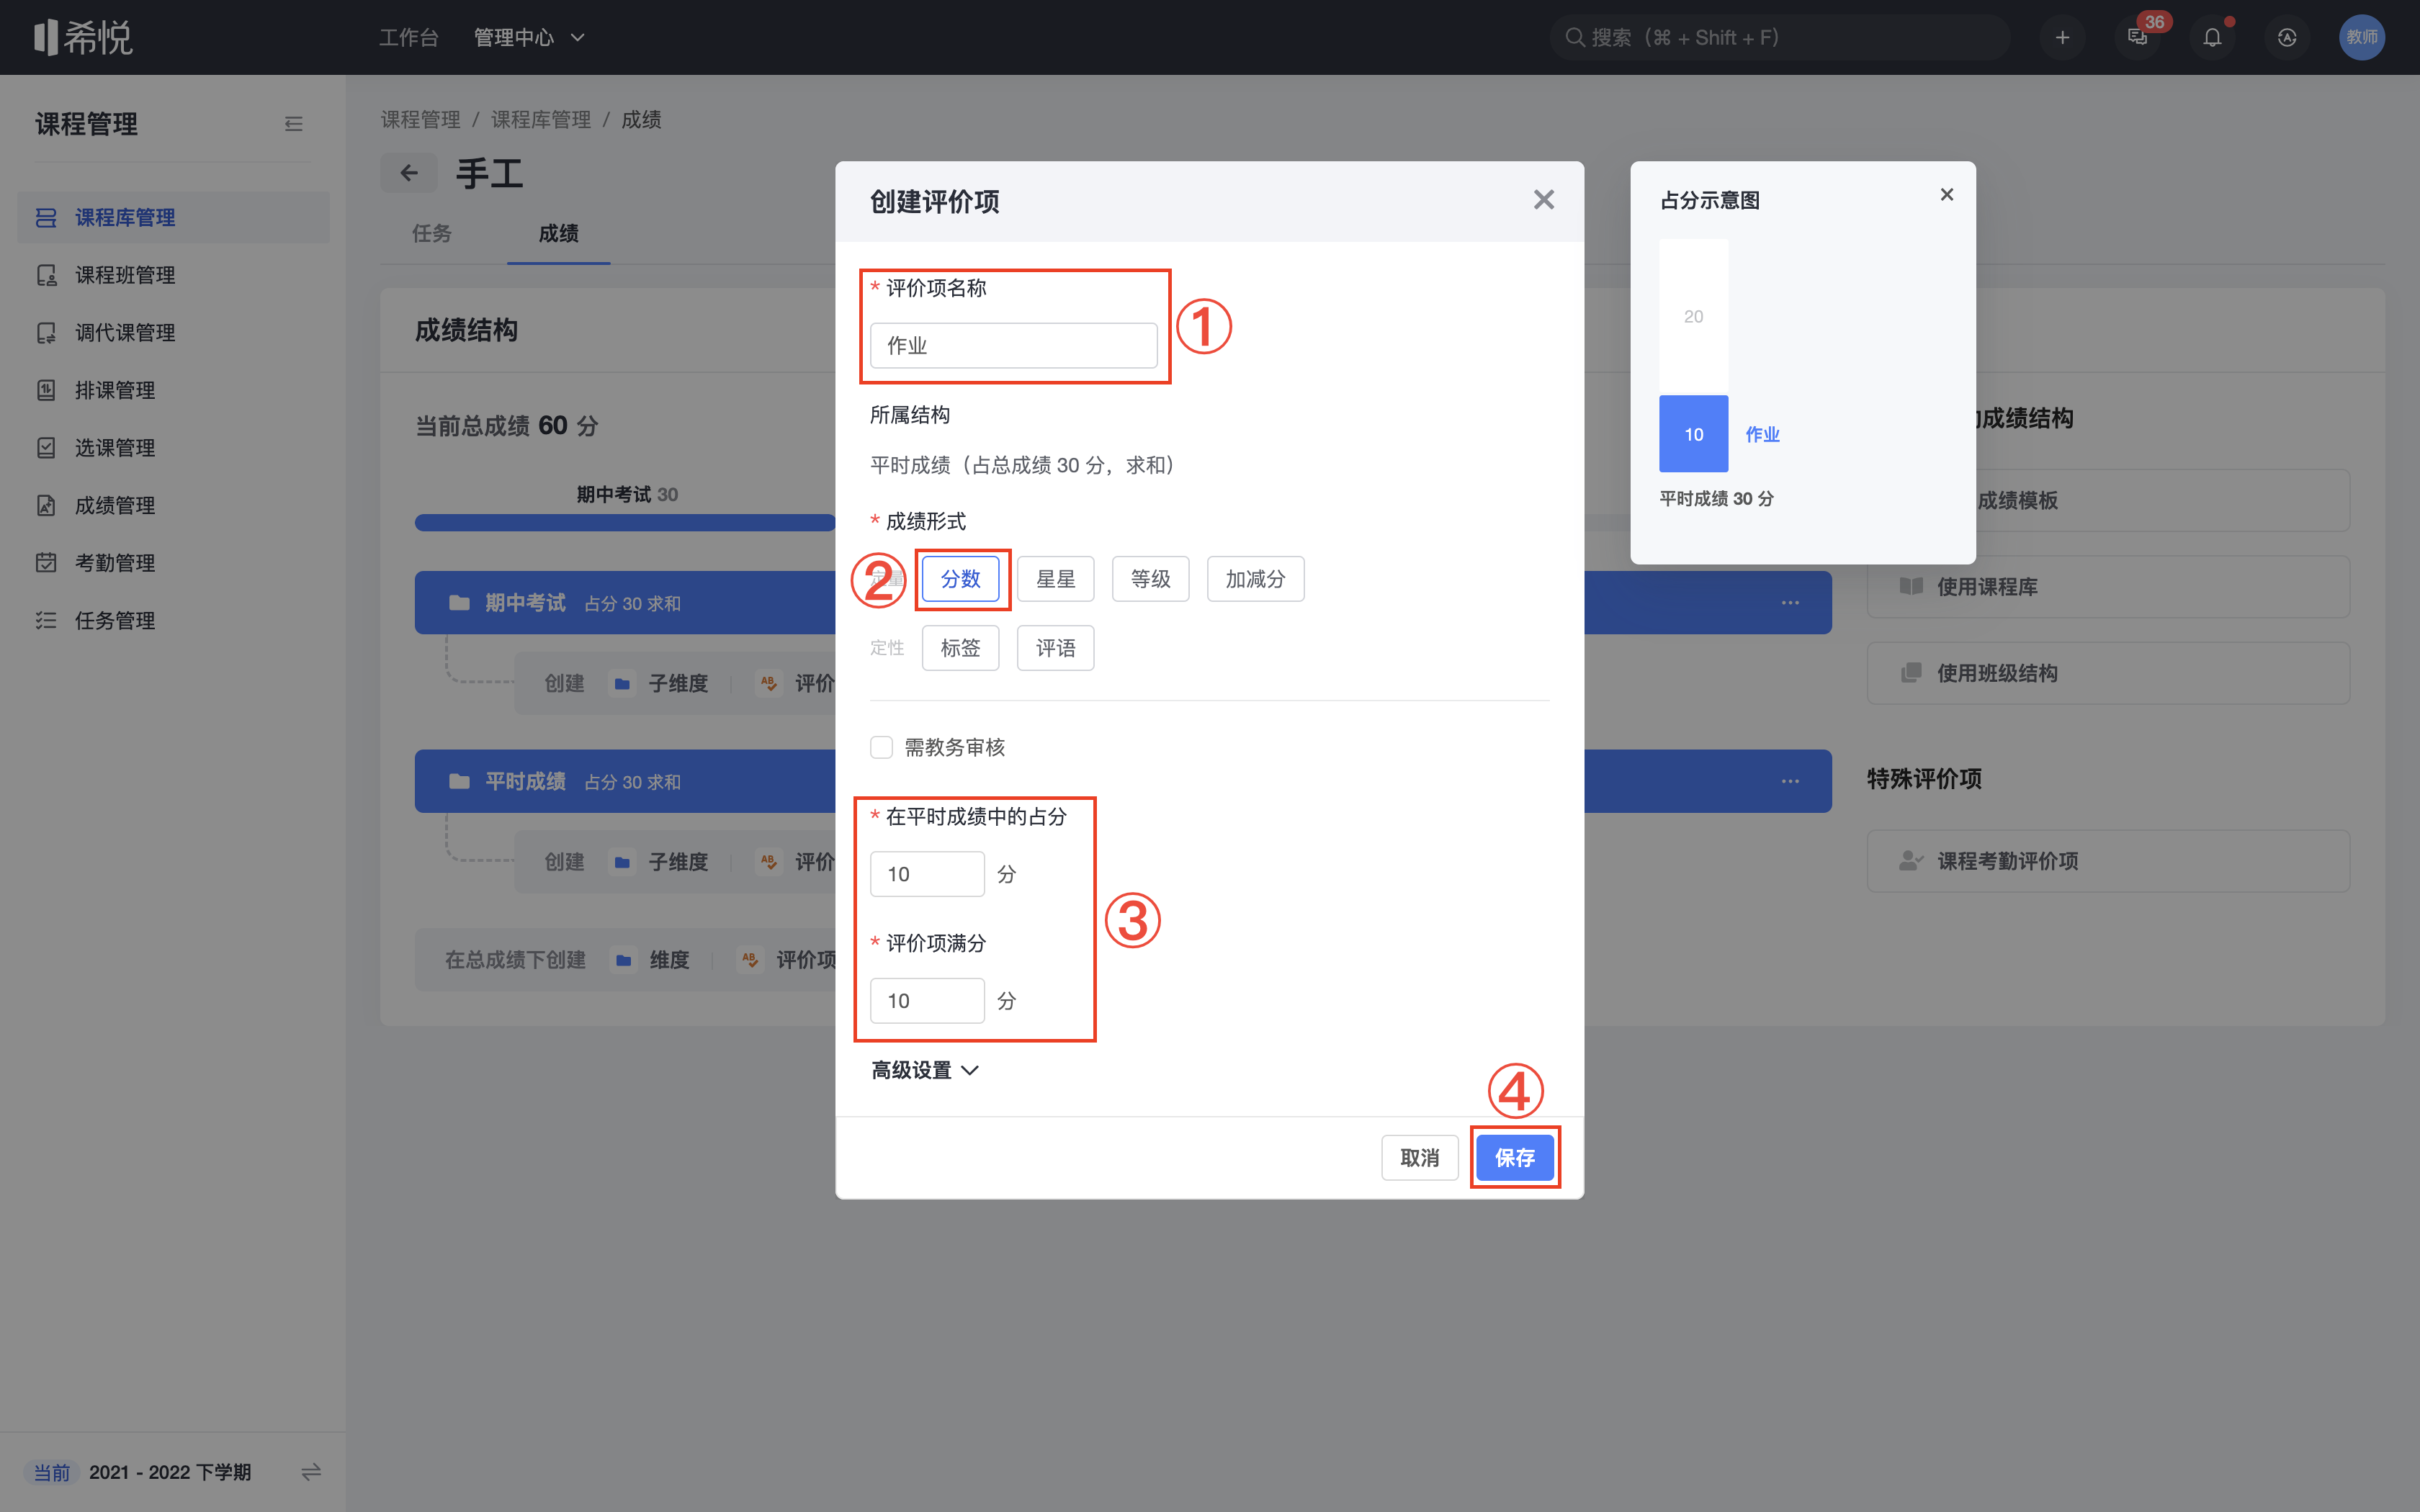Click the 在平时成绩中的占分 input field
Screen dimensions: 2420x1512
927,874
